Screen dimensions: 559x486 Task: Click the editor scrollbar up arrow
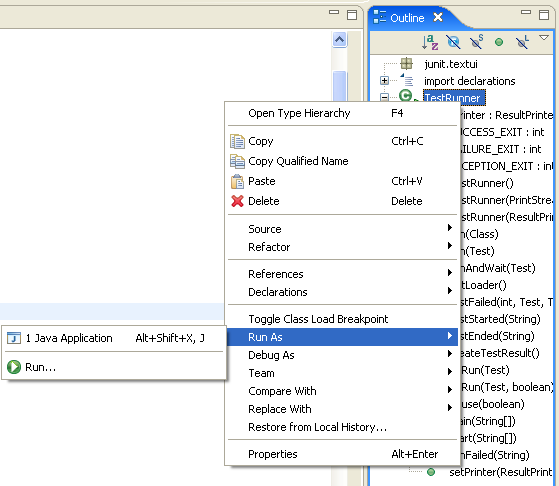tap(339, 40)
